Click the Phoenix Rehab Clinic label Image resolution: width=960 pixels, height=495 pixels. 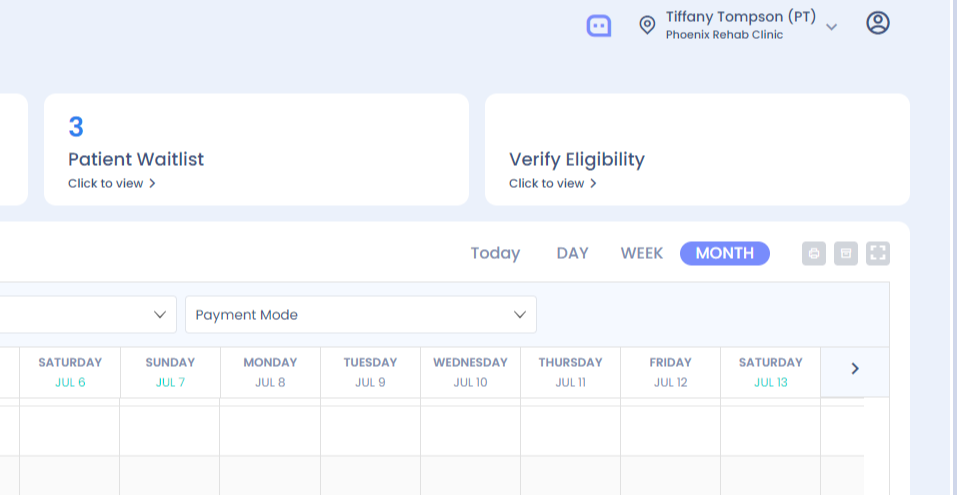(x=724, y=35)
